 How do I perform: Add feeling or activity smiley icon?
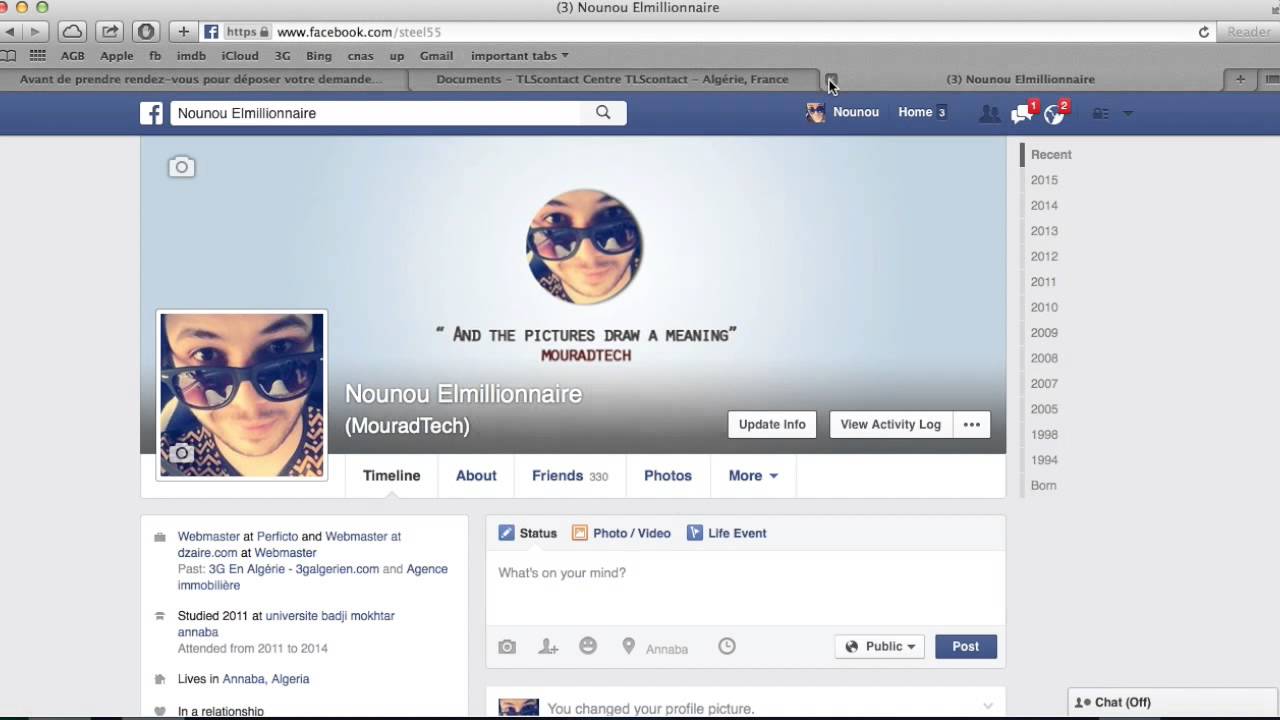coord(588,646)
